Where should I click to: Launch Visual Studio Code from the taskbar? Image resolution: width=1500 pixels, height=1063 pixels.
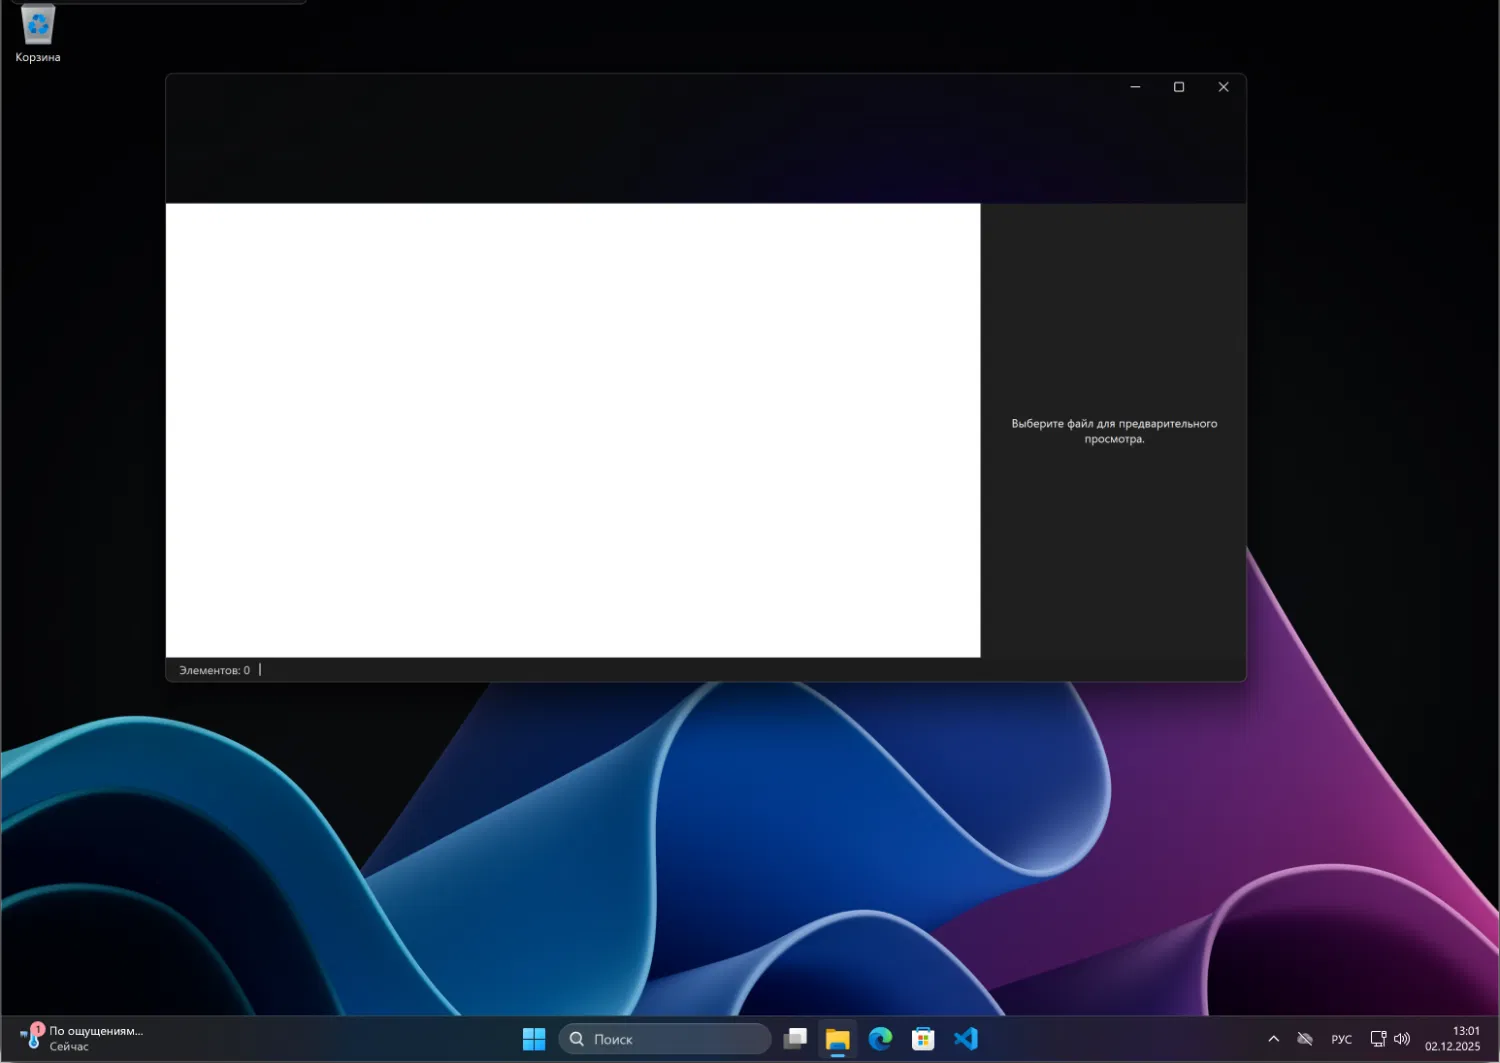(964, 1039)
